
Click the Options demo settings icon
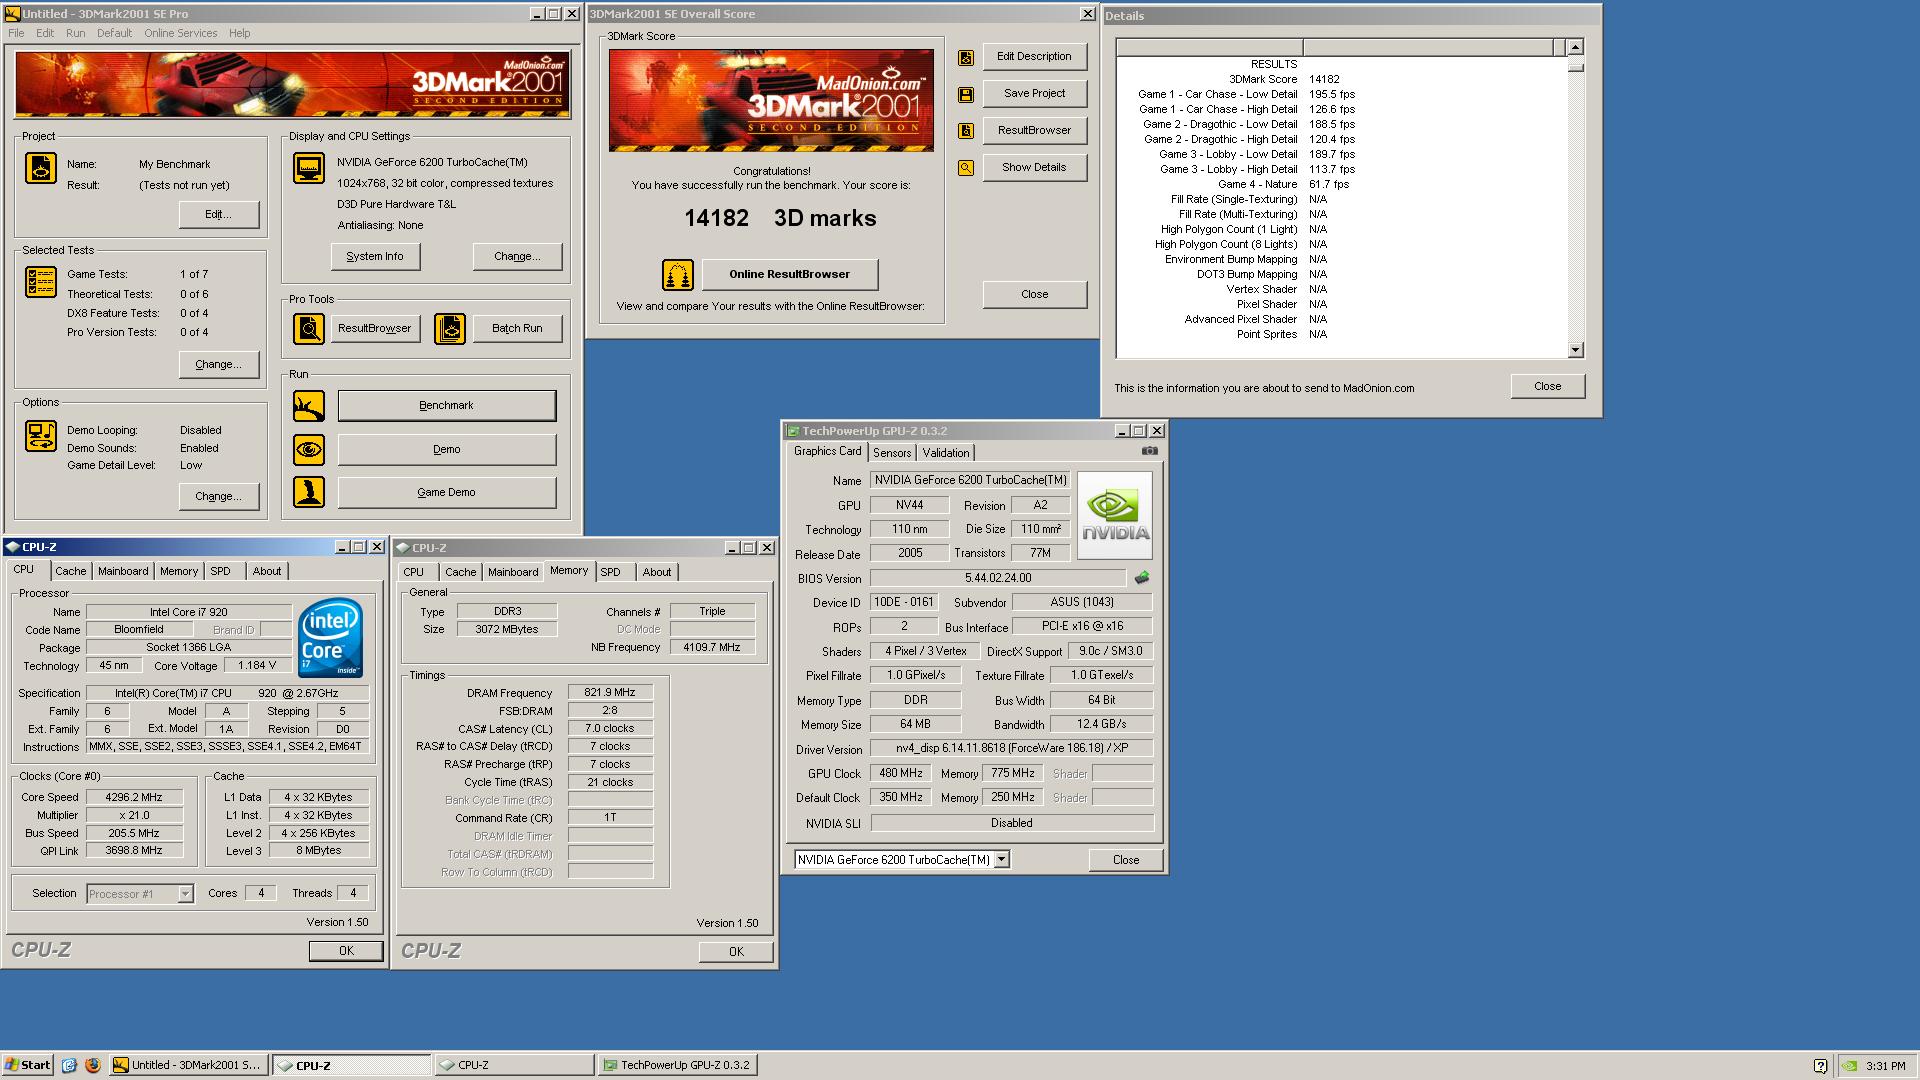pyautogui.click(x=41, y=436)
